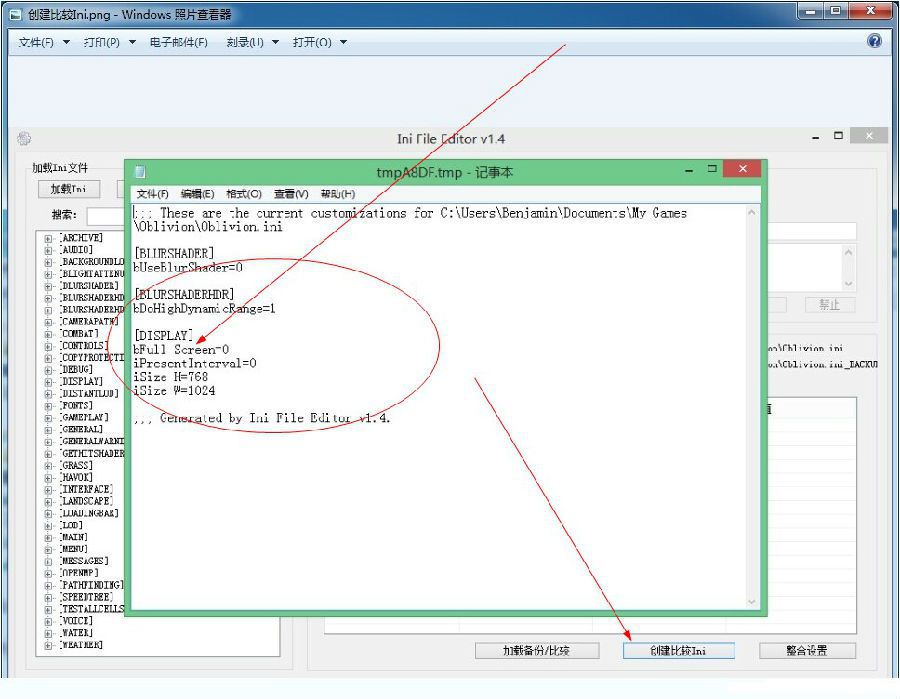
Task: Click the bDoHighDynamicRange=1 line
Action: [x=204, y=309]
